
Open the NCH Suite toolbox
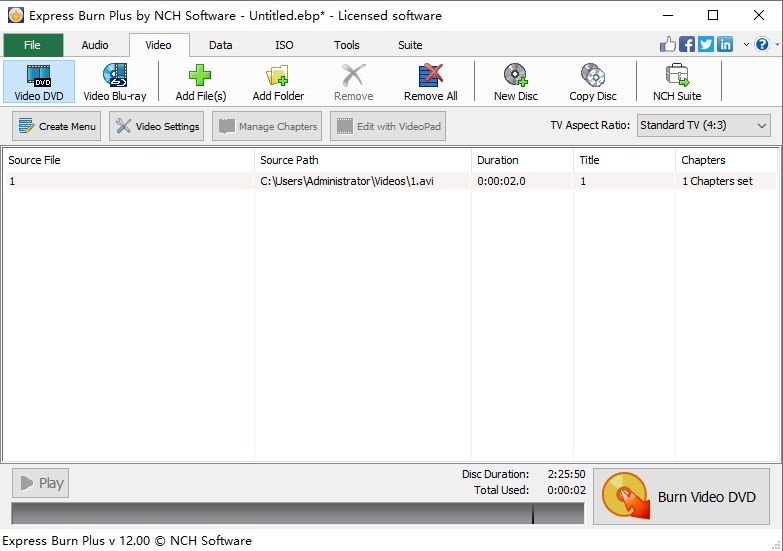(x=677, y=82)
